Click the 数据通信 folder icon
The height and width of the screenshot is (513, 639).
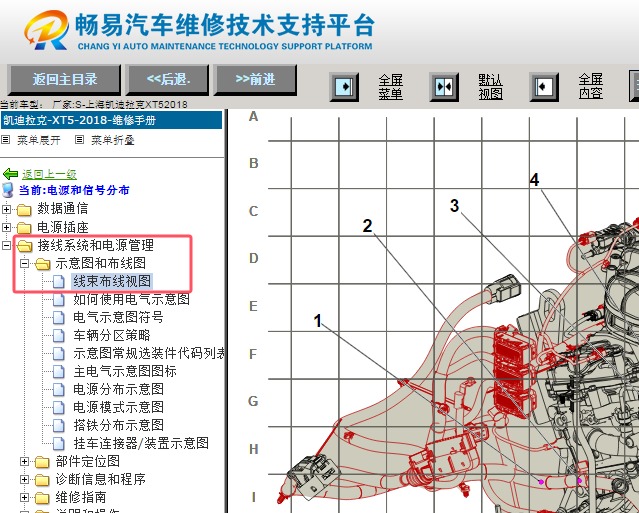(x=24, y=209)
